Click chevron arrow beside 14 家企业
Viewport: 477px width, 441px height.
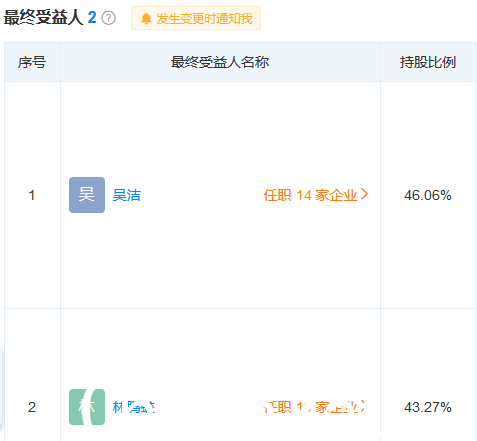(364, 194)
